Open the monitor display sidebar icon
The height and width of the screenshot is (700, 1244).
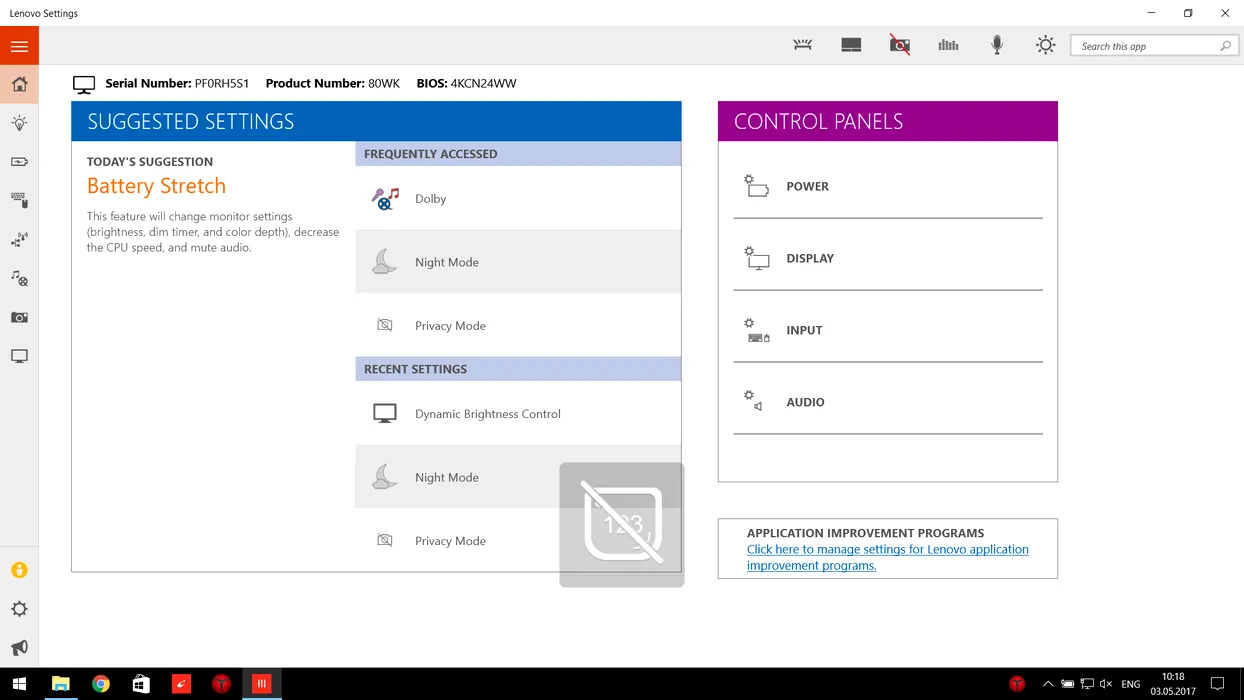19,356
